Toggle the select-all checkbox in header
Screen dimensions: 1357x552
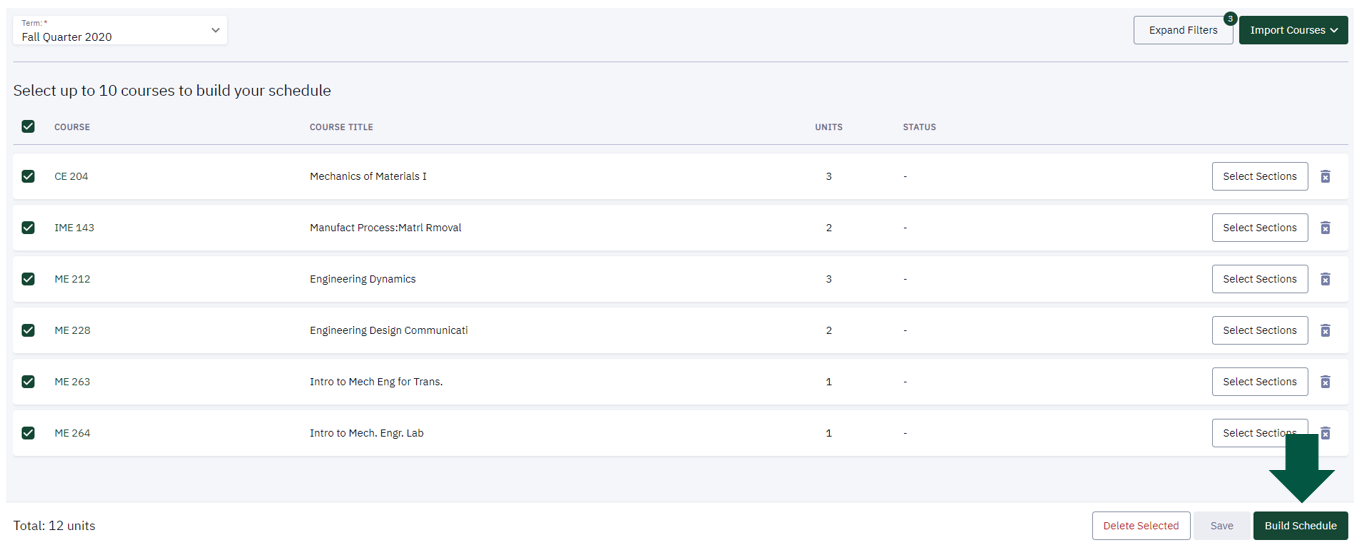tap(28, 127)
